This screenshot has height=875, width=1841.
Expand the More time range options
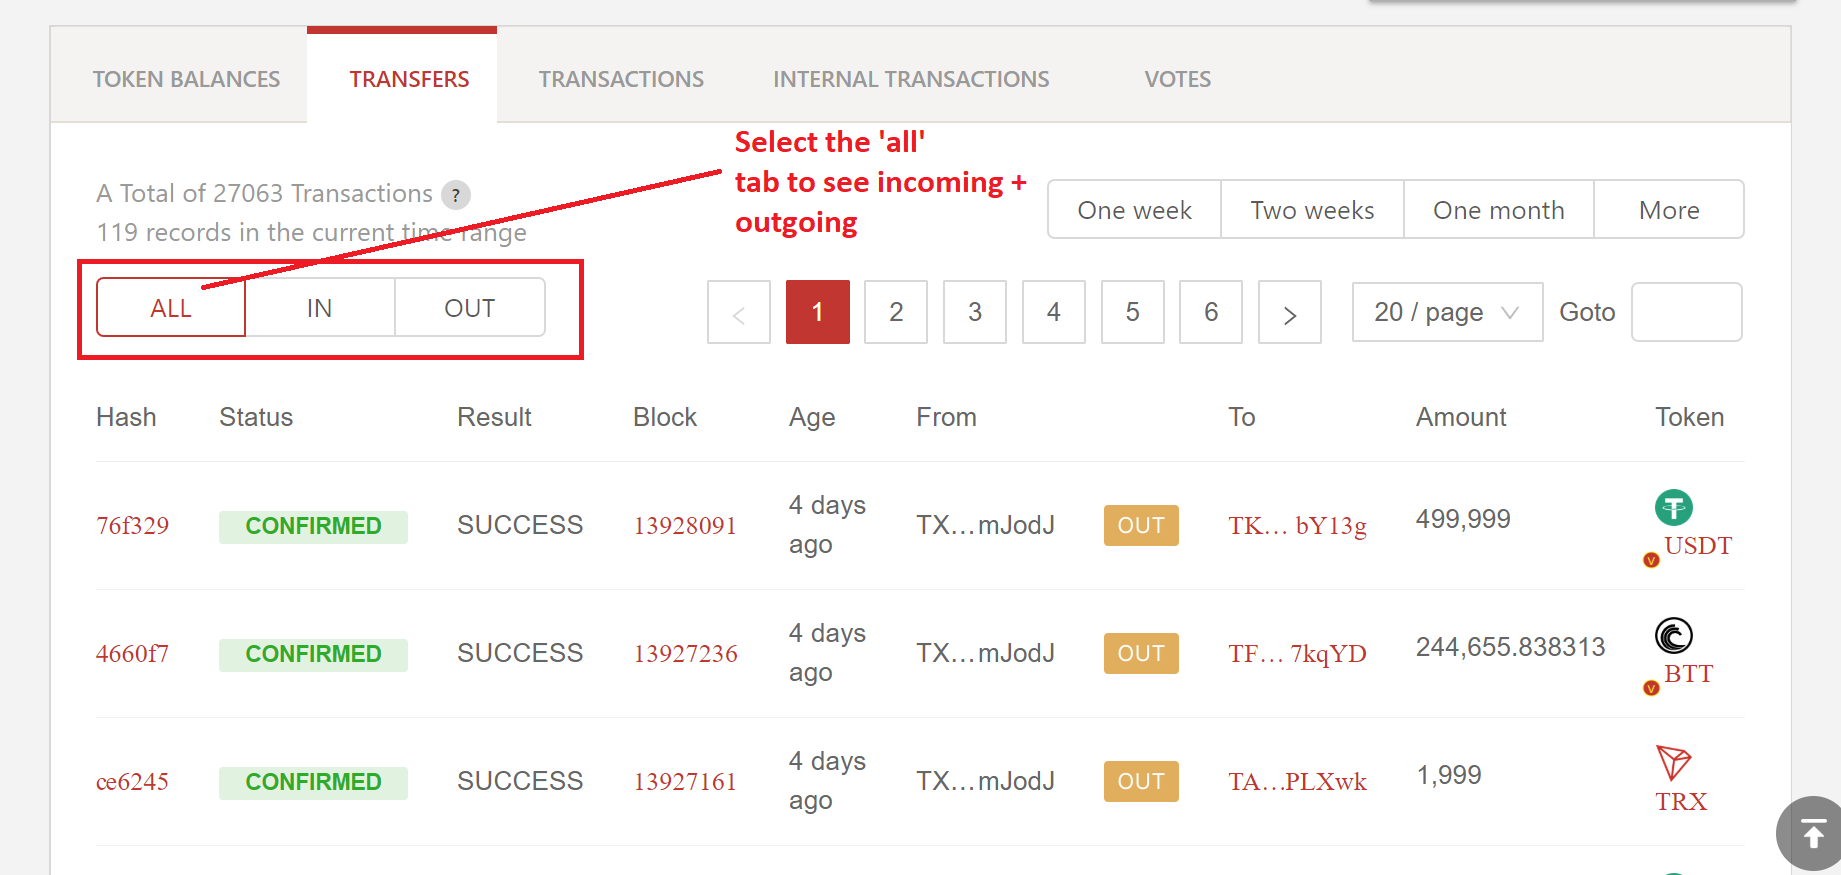[x=1668, y=210]
